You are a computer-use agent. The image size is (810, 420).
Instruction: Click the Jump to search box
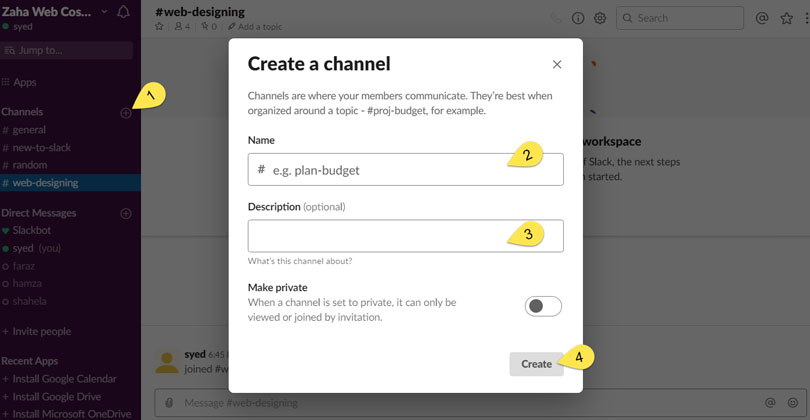click(x=67, y=50)
